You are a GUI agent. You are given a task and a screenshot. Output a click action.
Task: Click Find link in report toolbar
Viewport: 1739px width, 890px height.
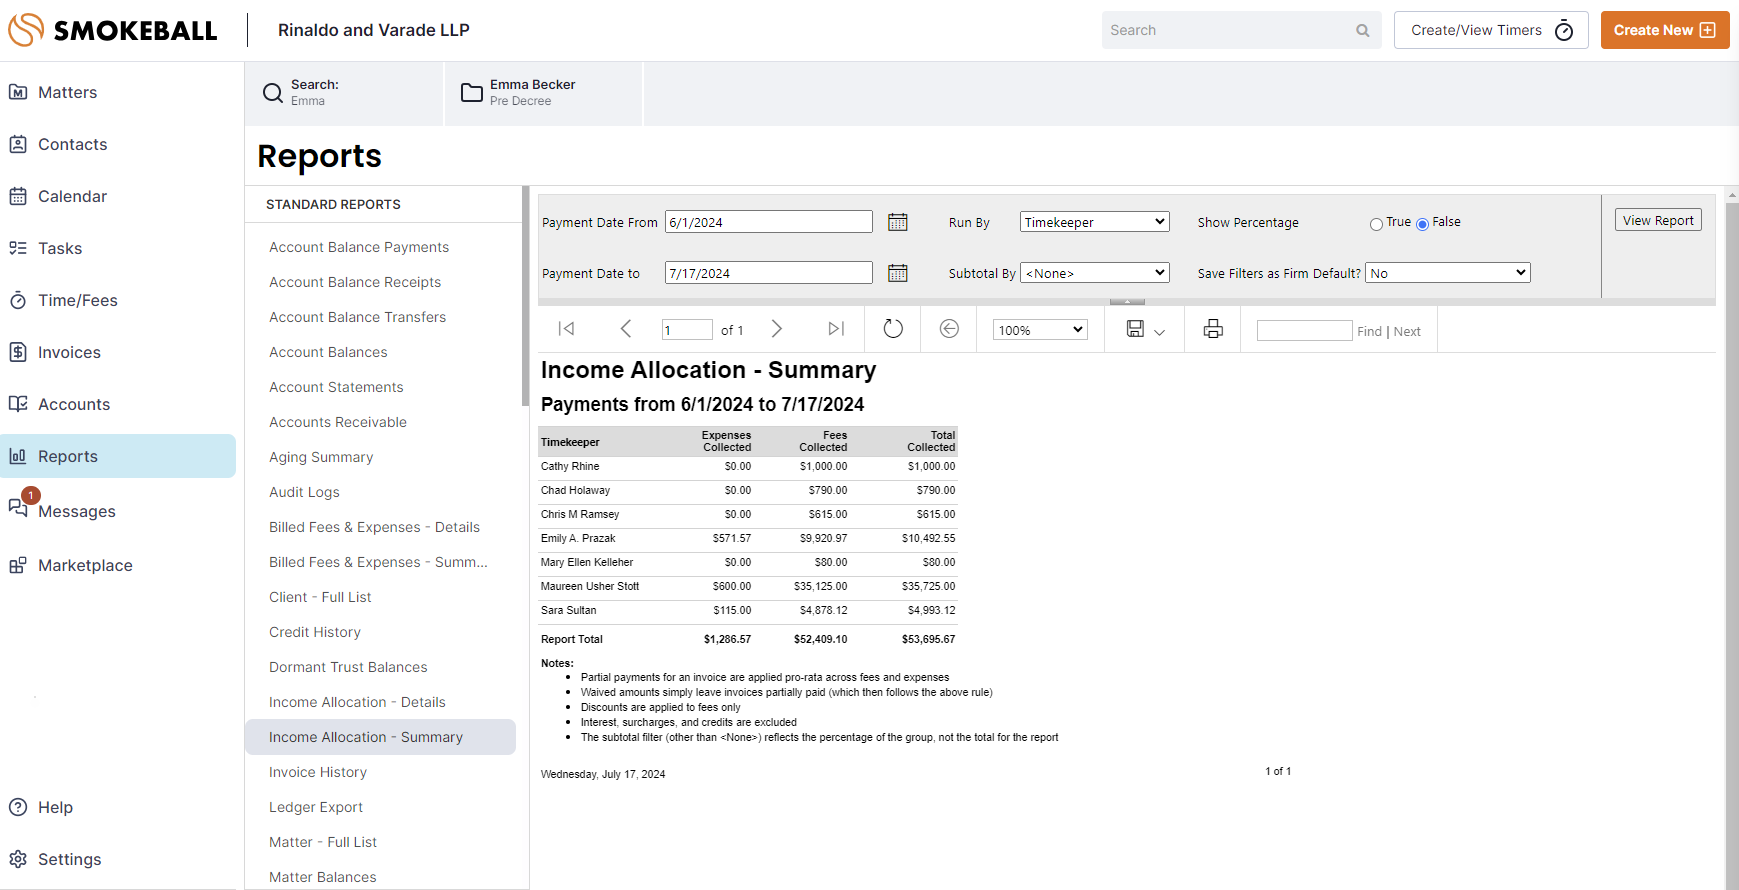1369,331
